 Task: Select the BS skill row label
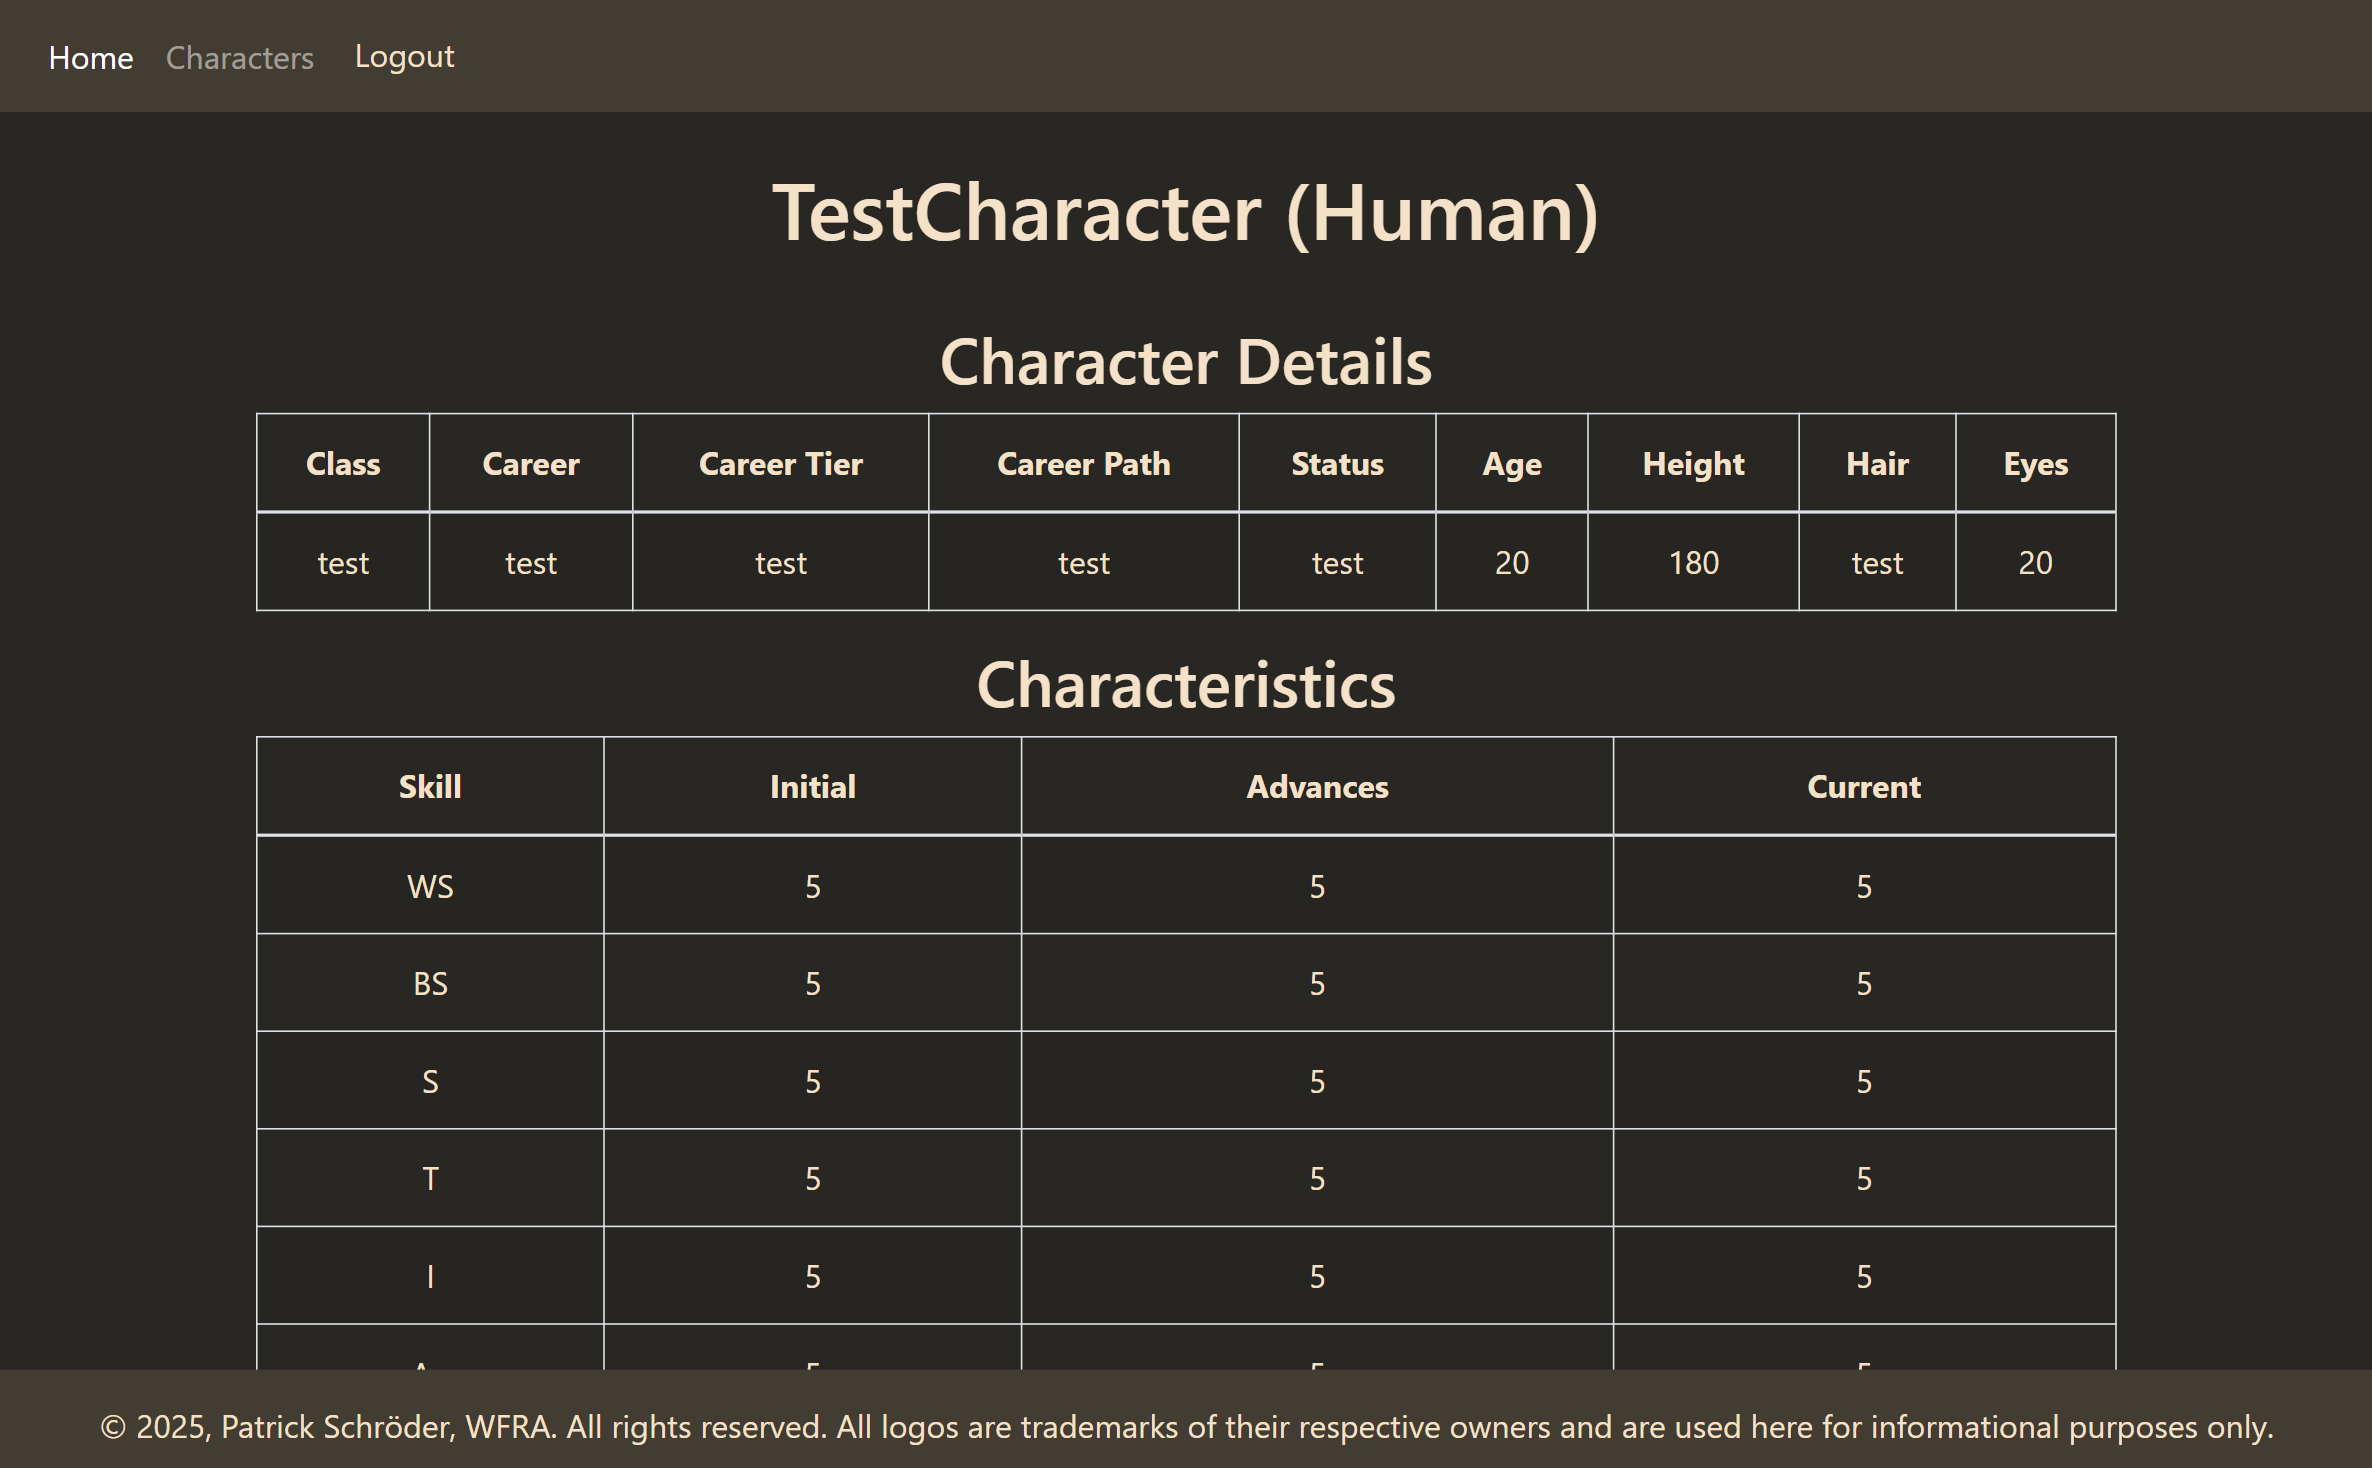430,984
